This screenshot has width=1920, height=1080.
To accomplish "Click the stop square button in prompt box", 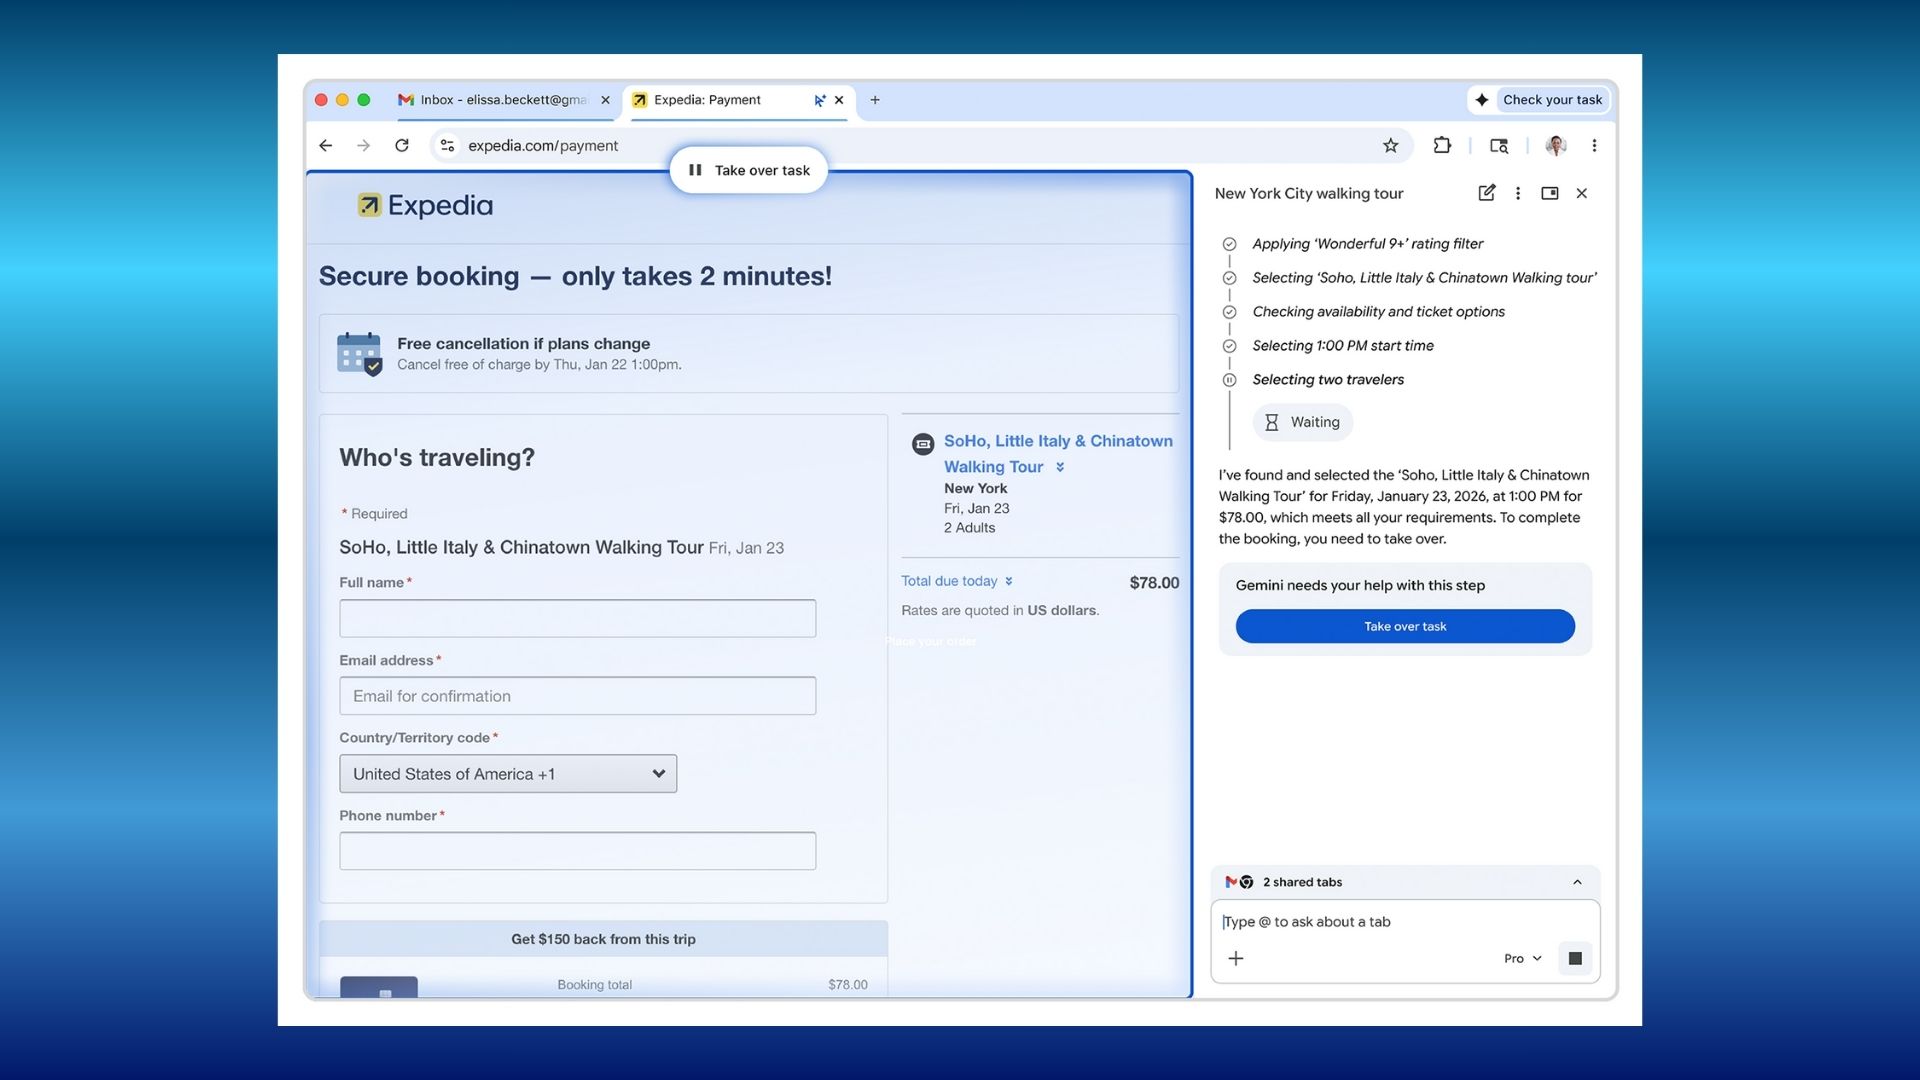I will click(1575, 958).
